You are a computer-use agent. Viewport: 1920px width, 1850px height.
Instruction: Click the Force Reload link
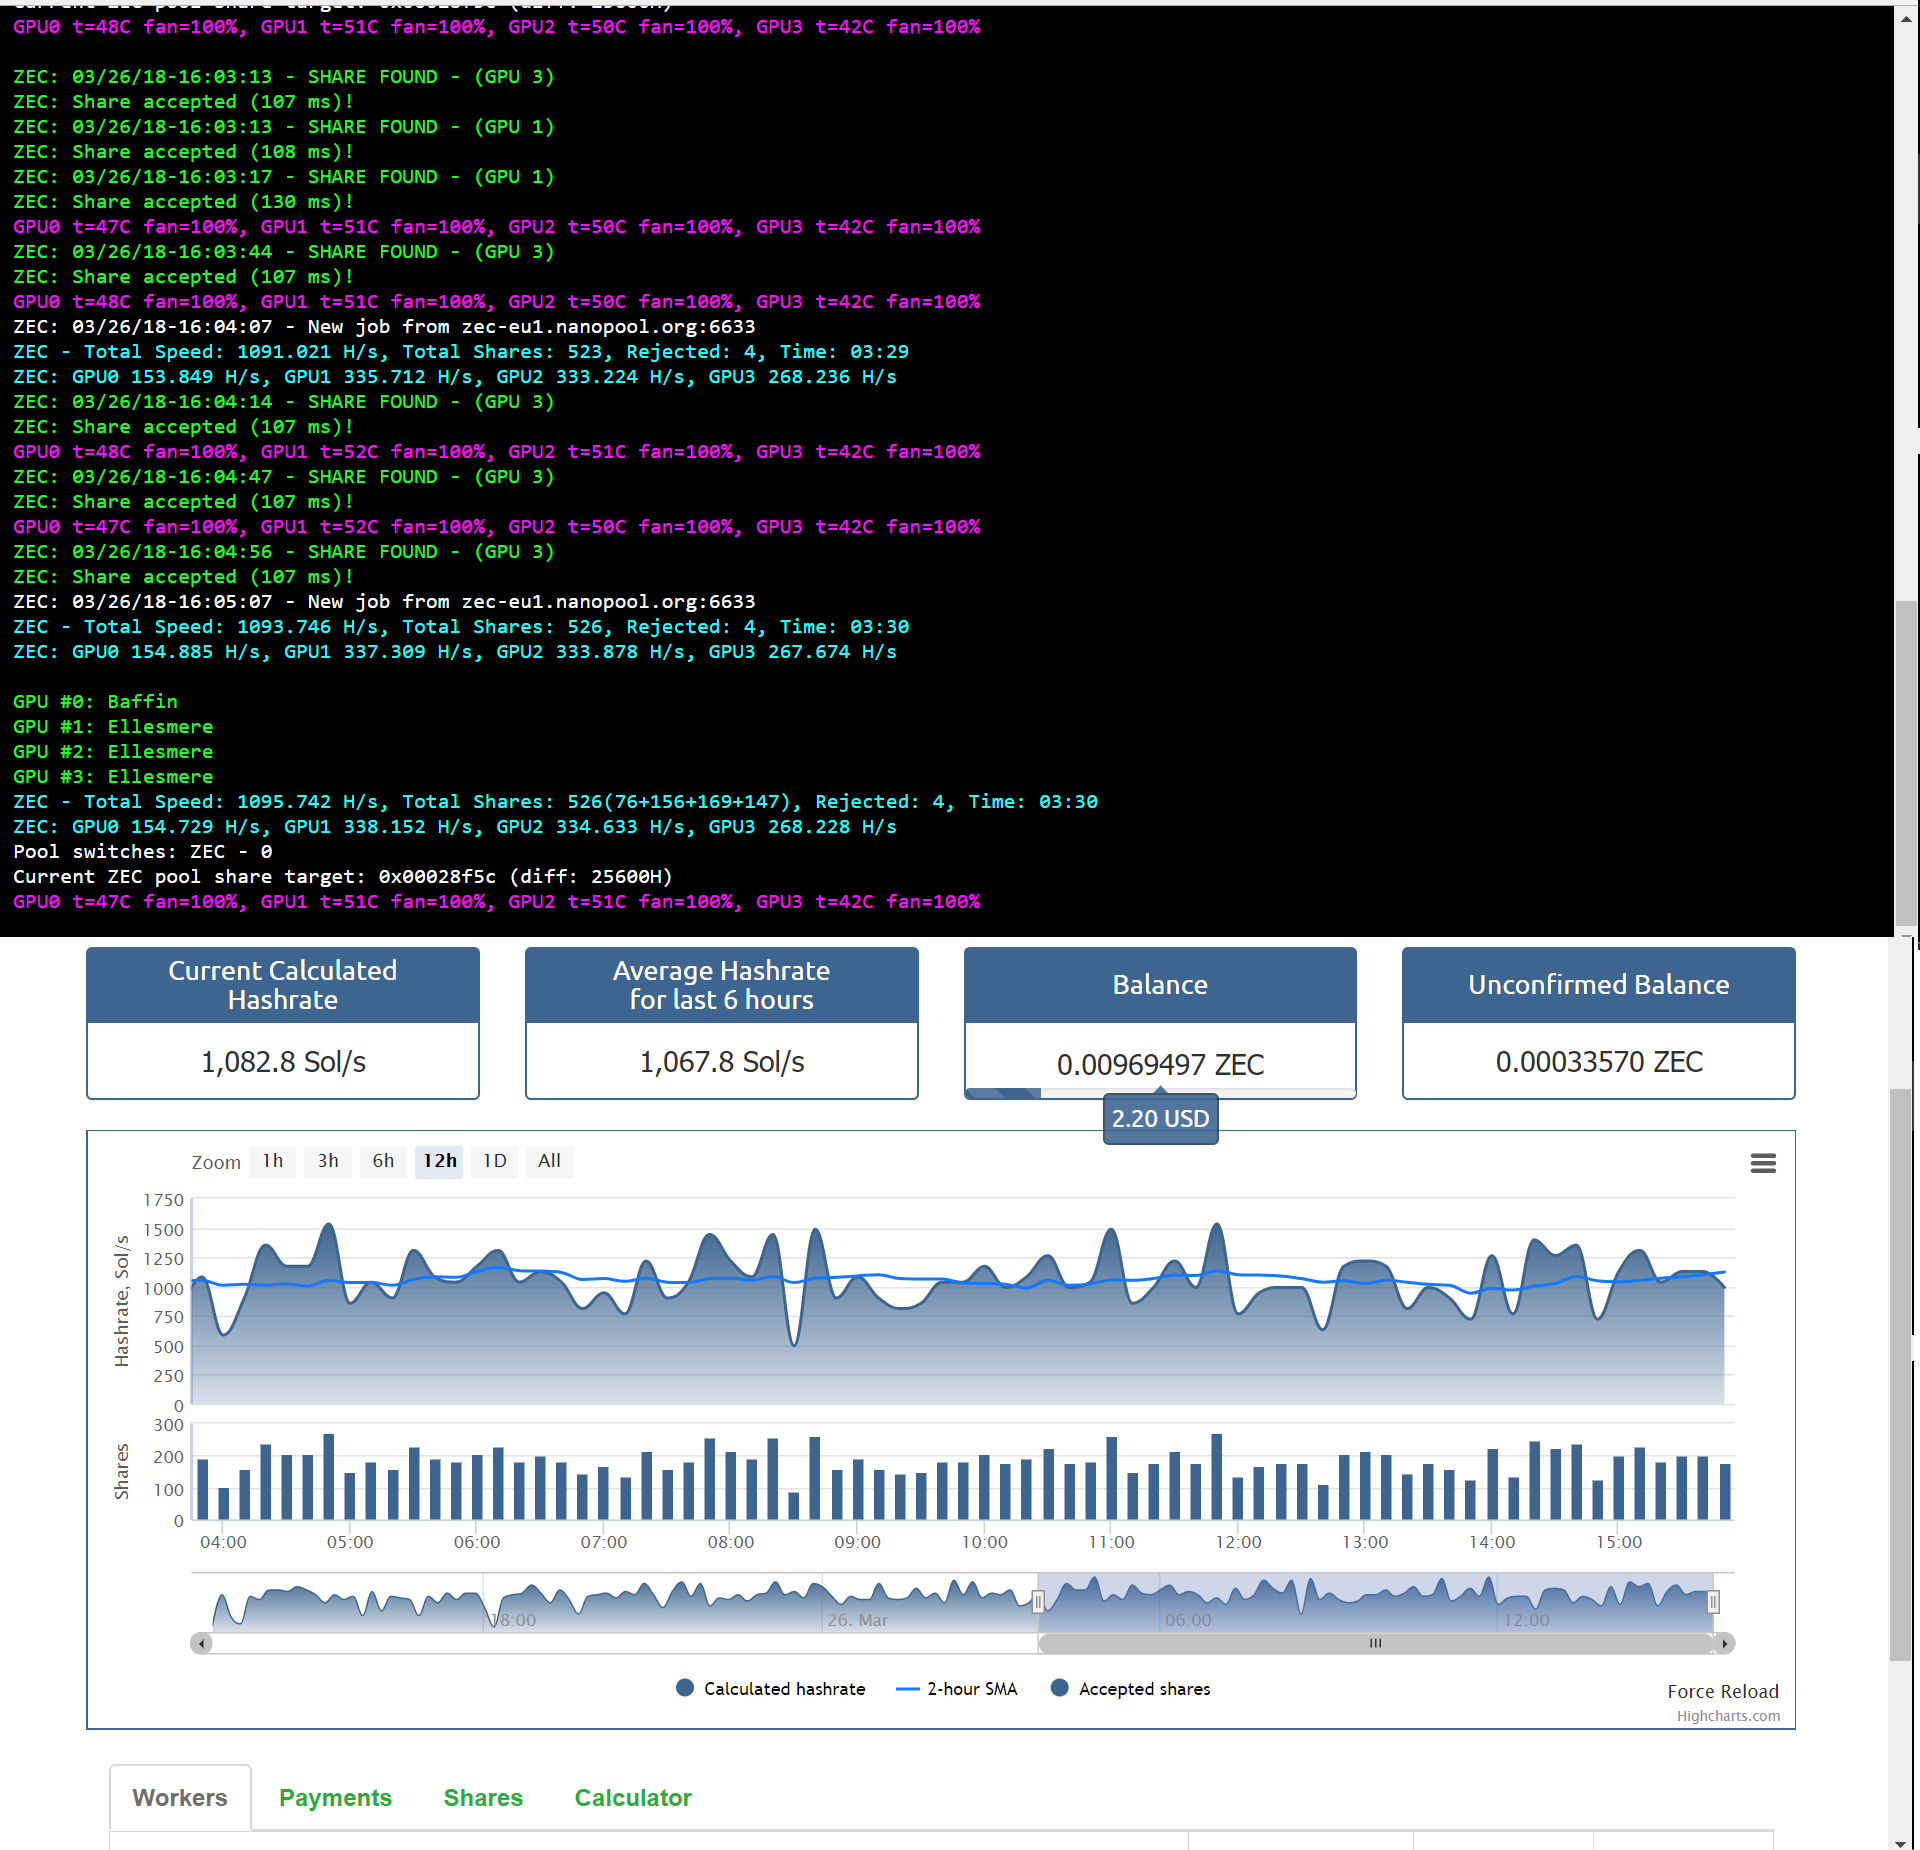(1722, 1691)
